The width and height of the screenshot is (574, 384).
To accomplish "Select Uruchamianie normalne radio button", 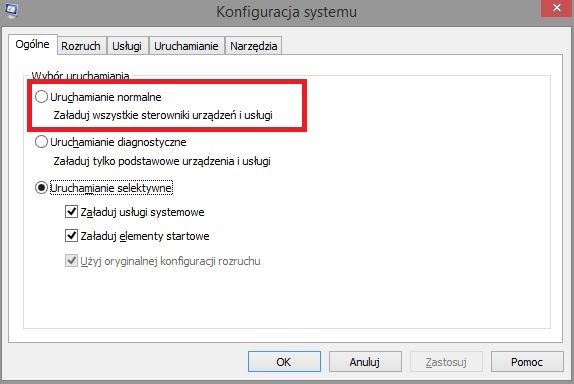I will (x=41, y=97).
